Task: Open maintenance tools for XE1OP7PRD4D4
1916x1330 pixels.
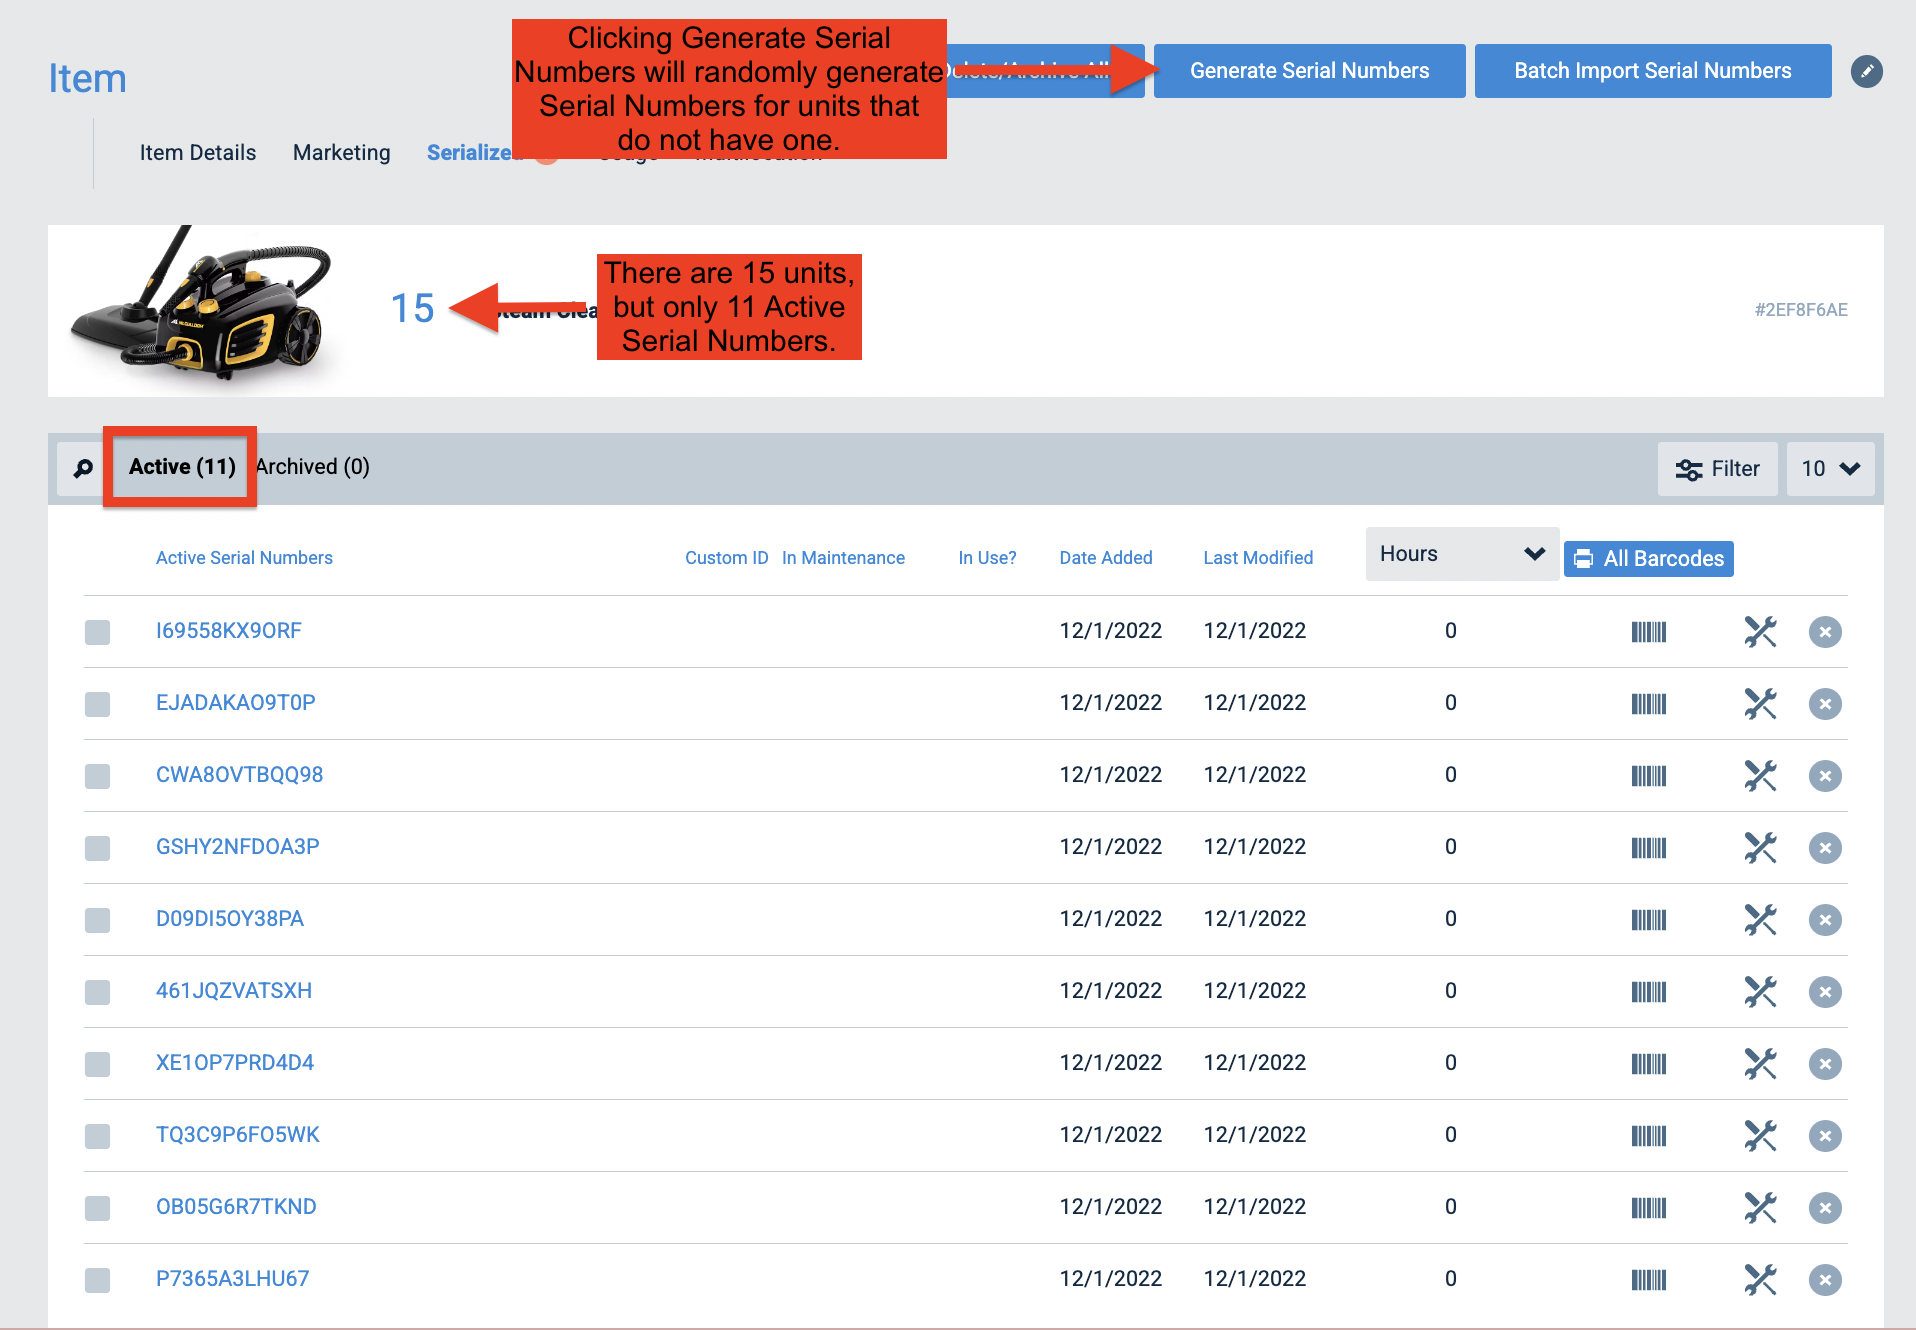Action: coord(1760,1063)
